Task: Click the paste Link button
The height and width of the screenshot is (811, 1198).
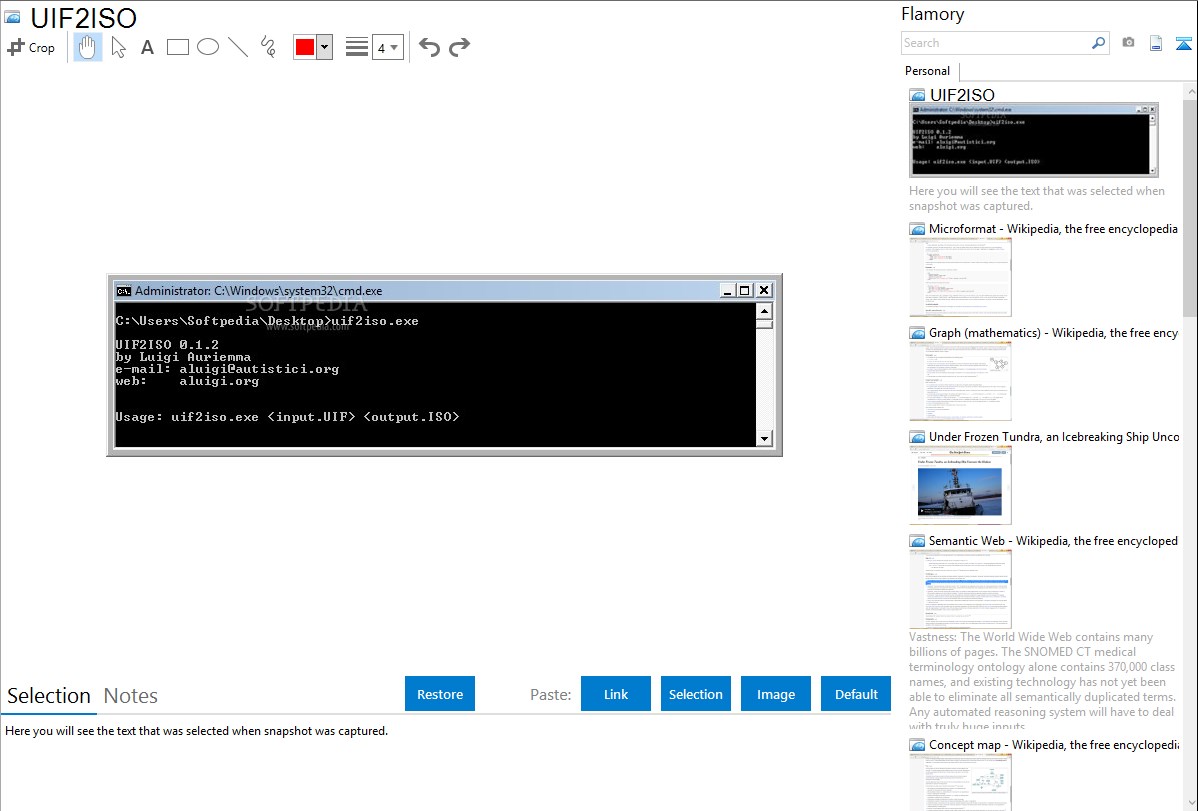Action: tap(616, 694)
